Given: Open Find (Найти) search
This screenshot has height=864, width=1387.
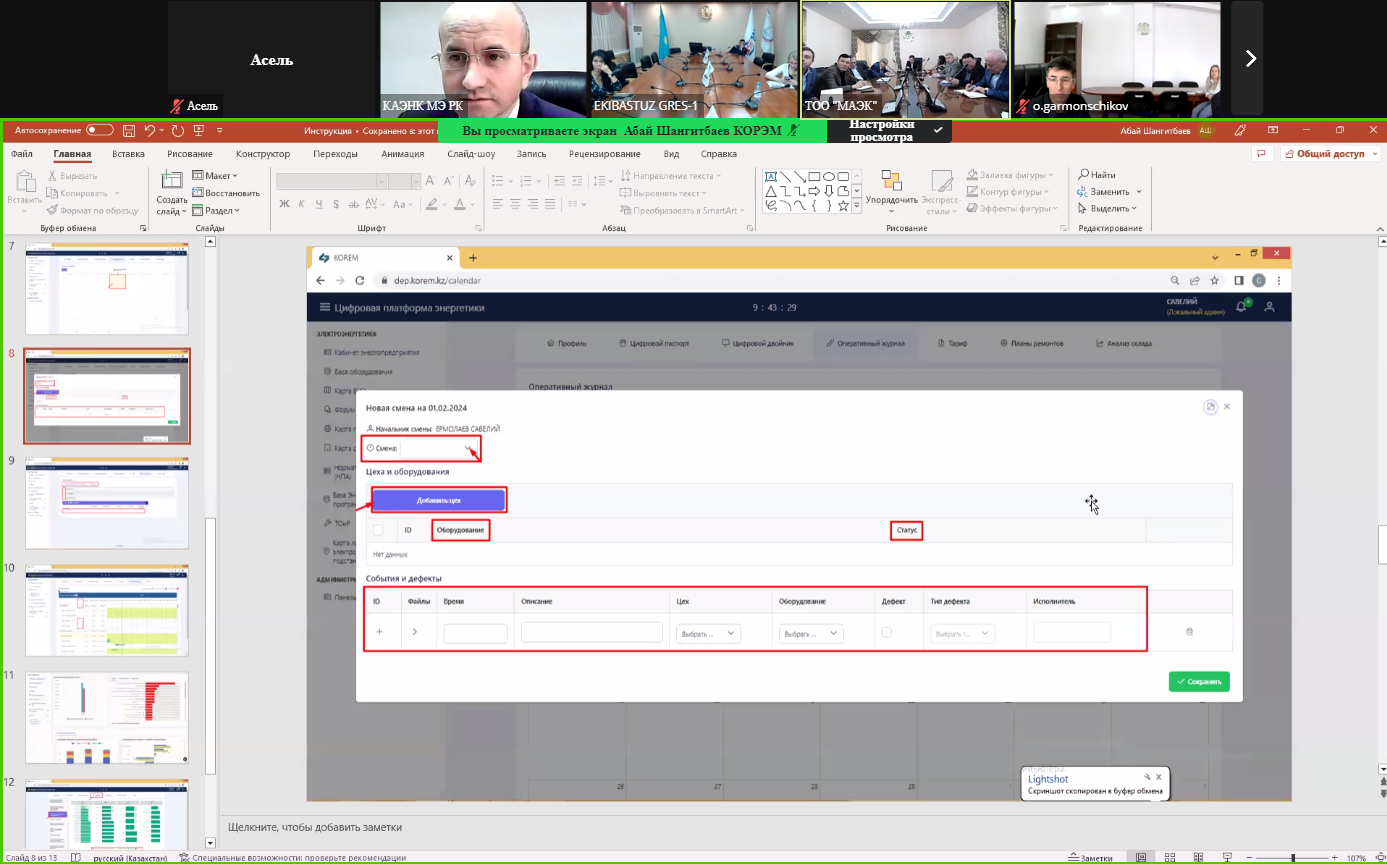Looking at the screenshot, I should pos(1096,174).
